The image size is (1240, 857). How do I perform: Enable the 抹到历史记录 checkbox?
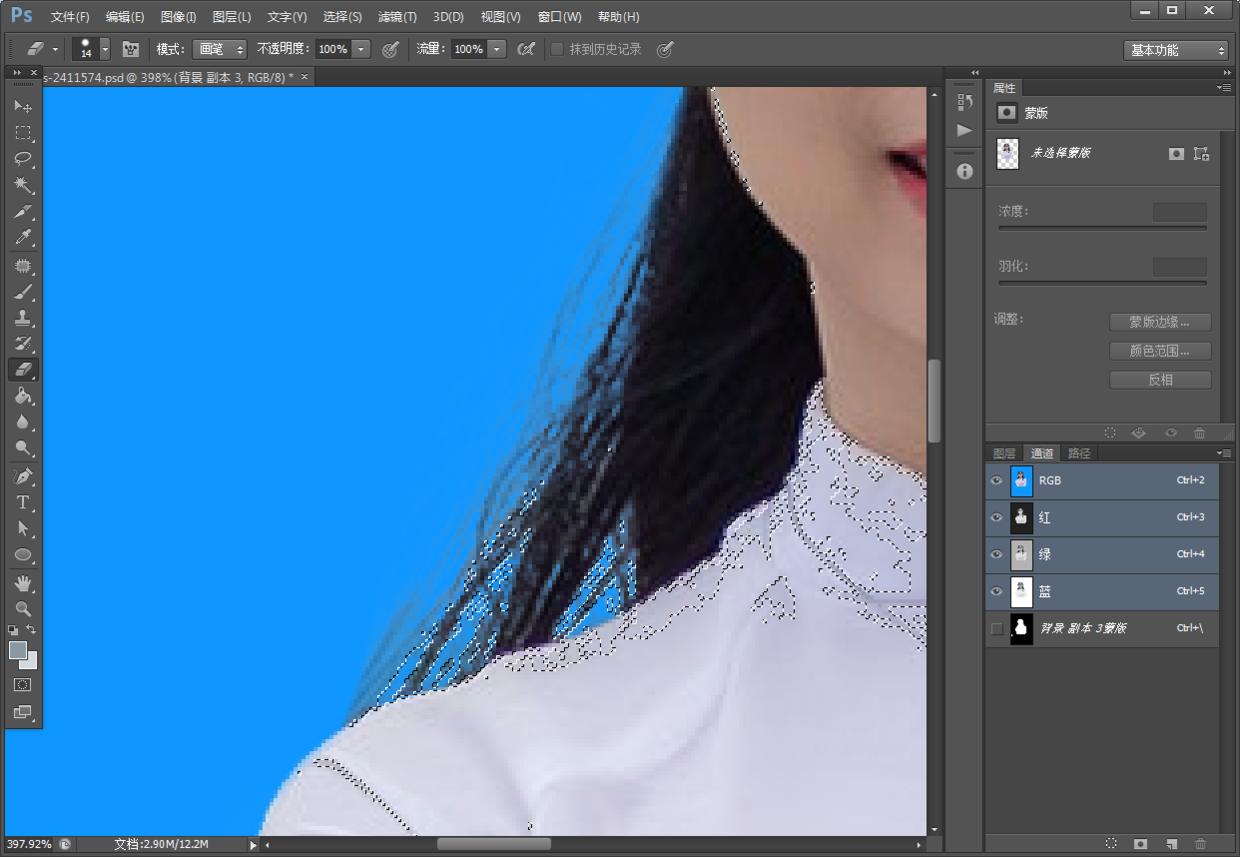tap(557, 49)
